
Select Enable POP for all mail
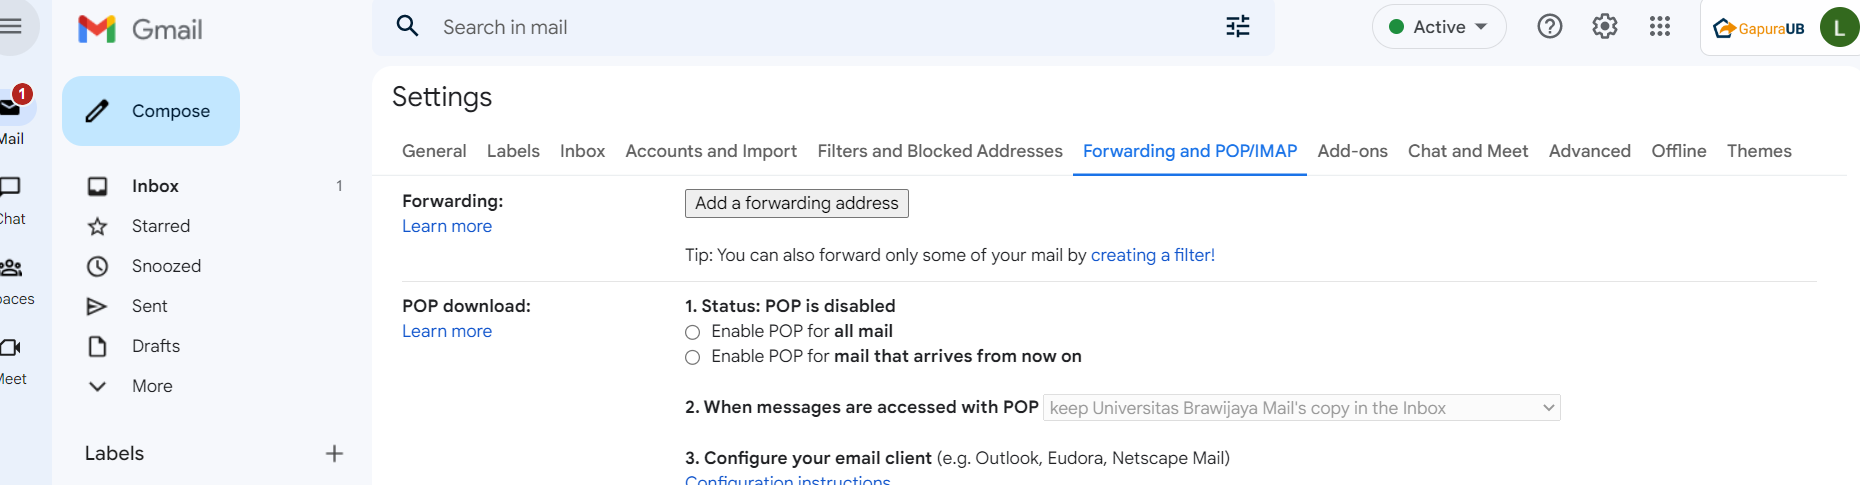692,332
